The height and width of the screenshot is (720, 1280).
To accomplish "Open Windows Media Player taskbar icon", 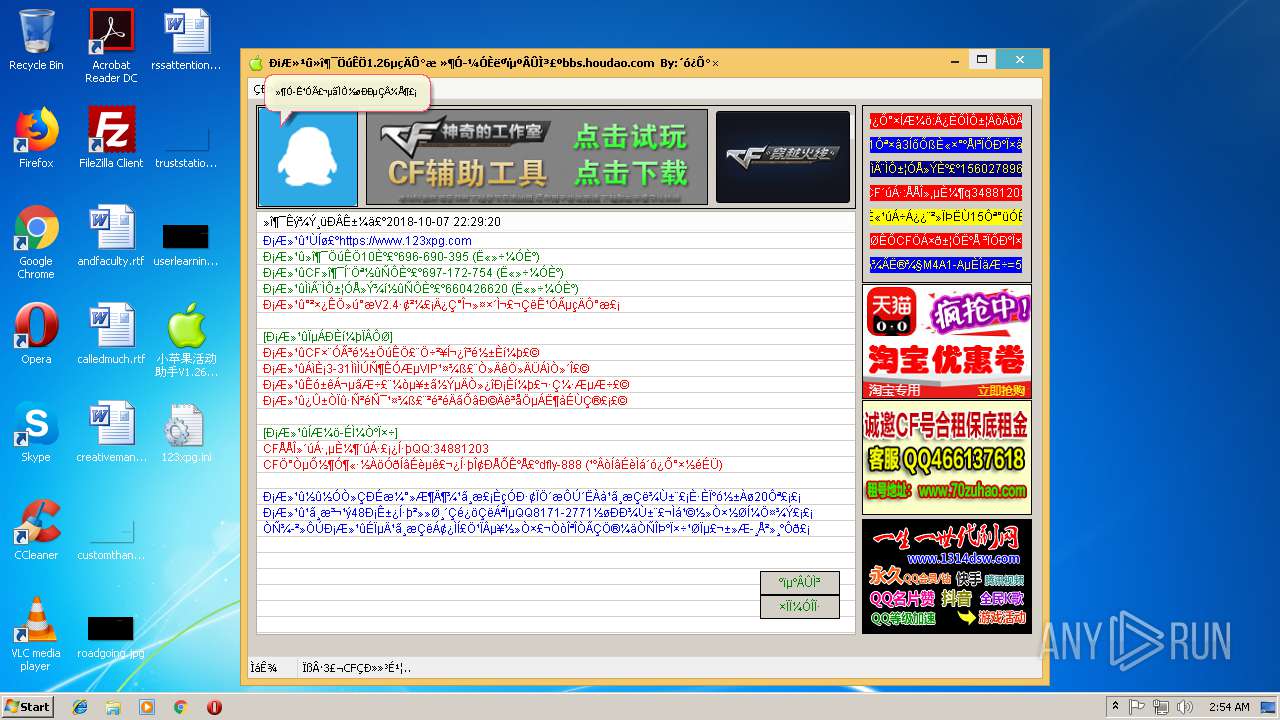I will click(147, 707).
